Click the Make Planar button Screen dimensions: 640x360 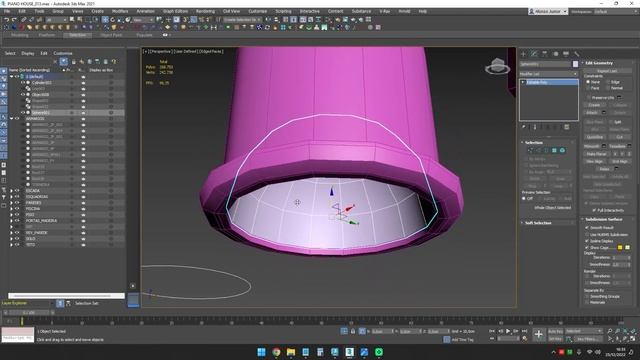click(x=597, y=154)
